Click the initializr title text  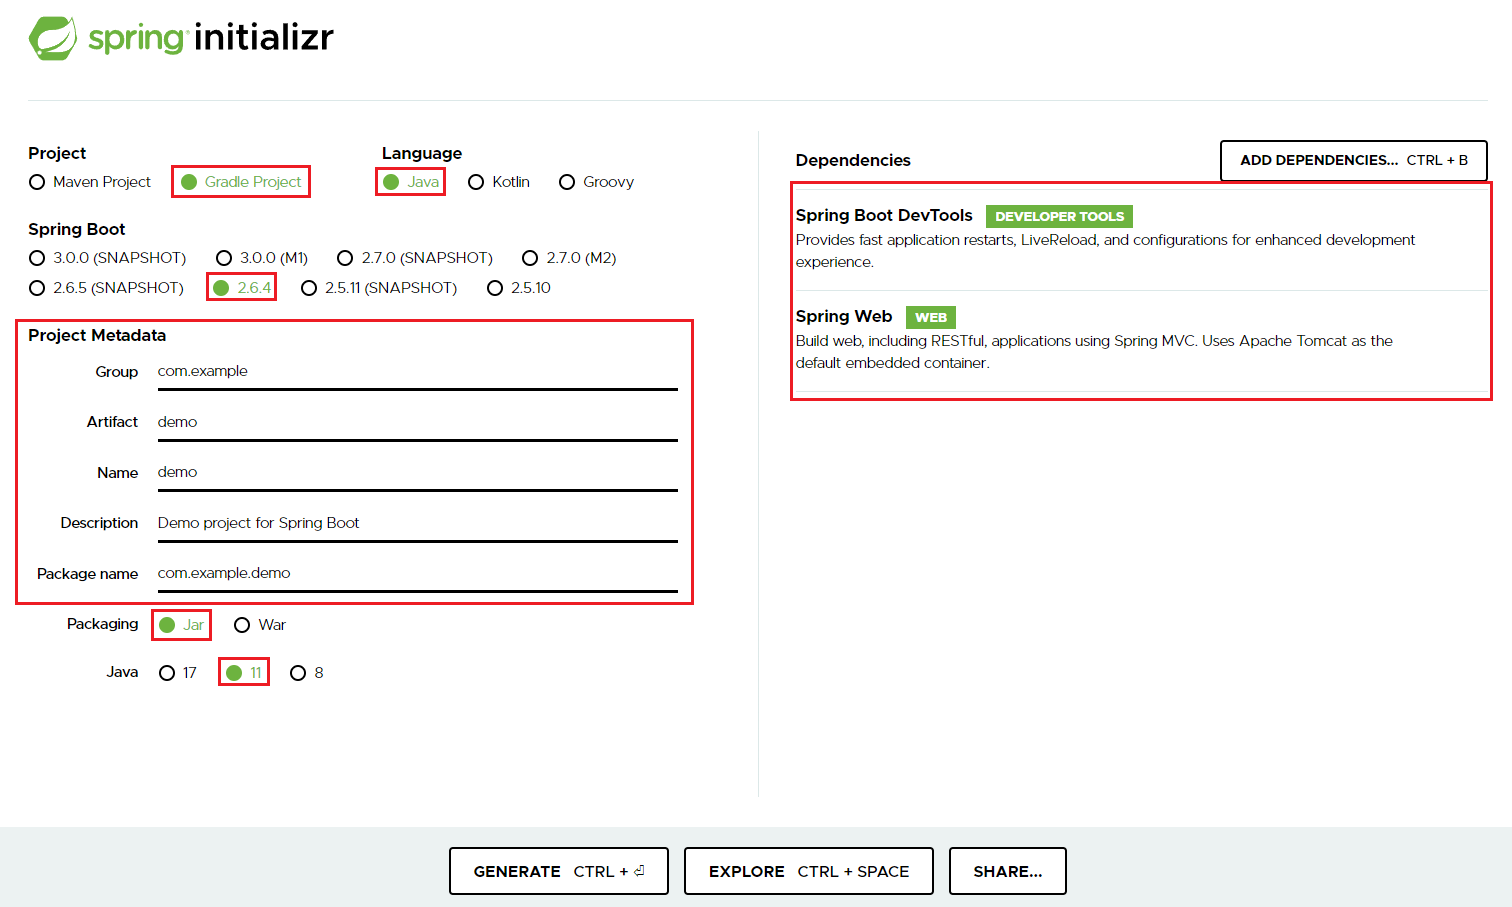[x=264, y=37]
